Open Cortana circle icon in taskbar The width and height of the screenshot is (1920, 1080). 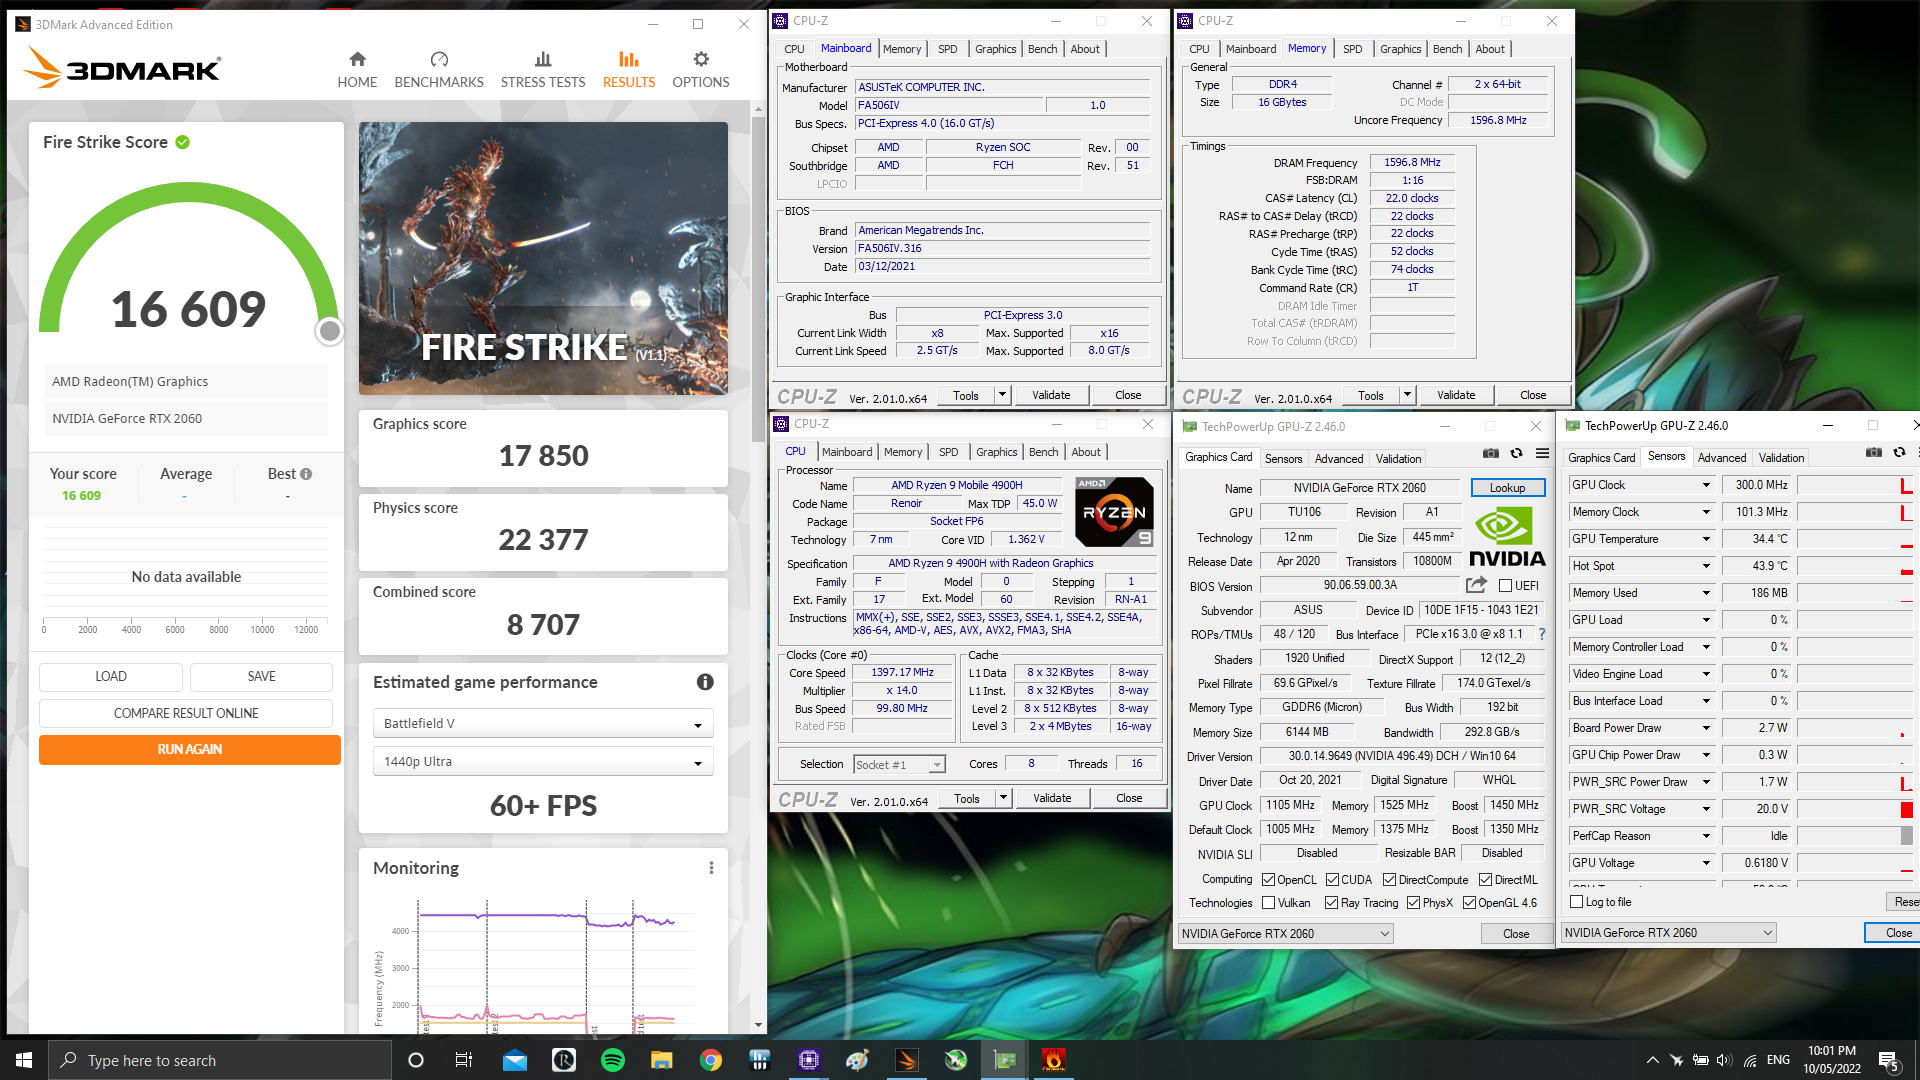coord(416,1060)
